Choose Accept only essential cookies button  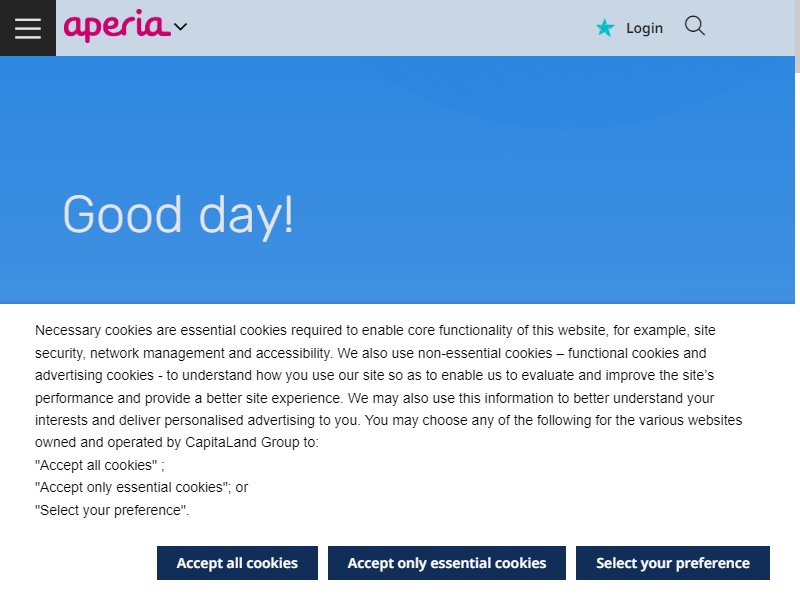tap(446, 563)
